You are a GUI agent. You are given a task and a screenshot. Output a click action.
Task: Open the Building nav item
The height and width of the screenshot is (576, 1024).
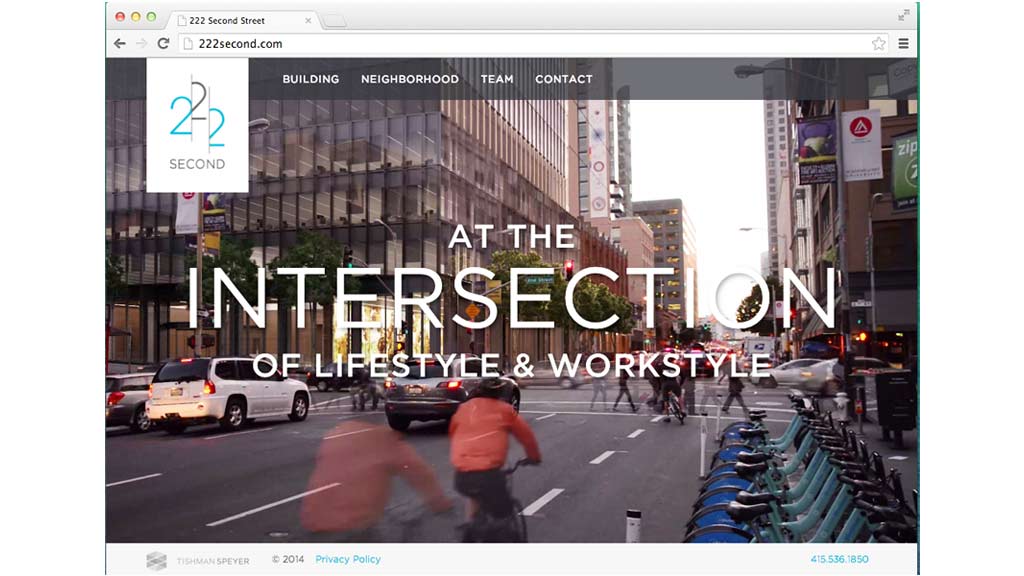click(x=310, y=79)
